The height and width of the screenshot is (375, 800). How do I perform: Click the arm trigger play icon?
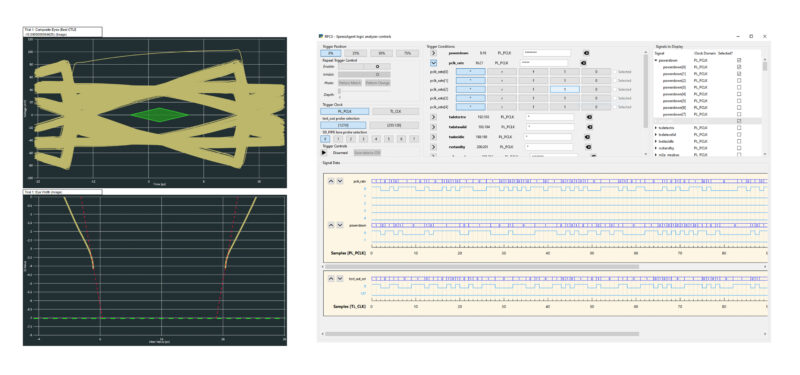pyautogui.click(x=324, y=152)
